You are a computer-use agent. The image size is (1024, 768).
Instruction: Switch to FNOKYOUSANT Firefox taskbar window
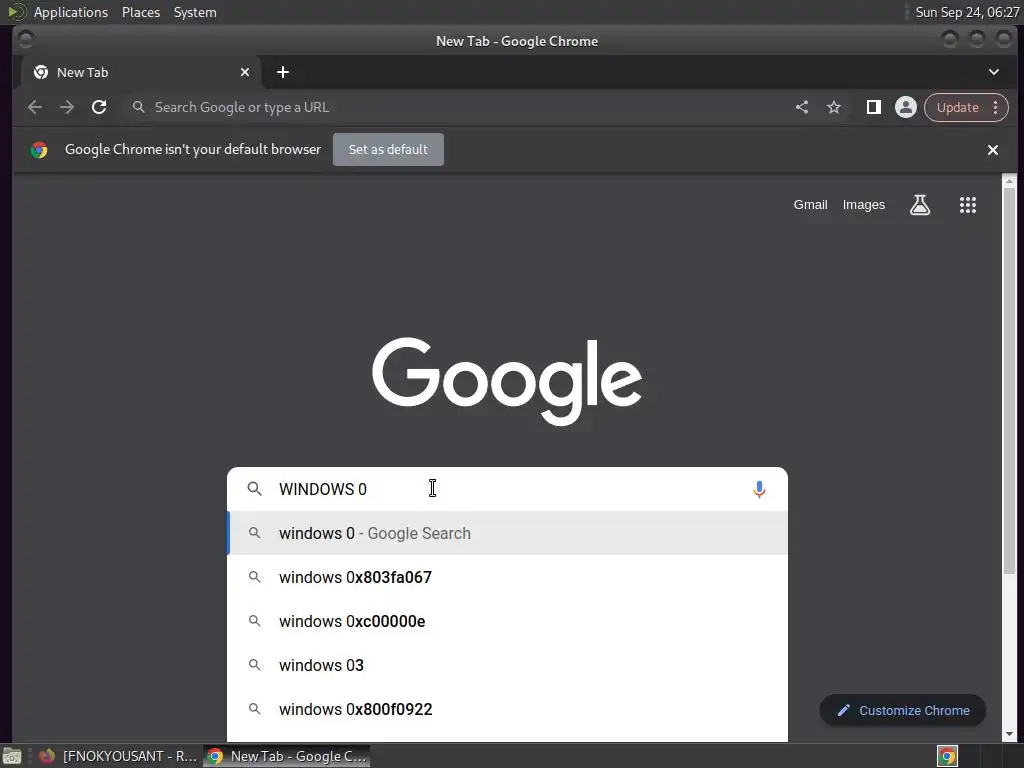119,756
